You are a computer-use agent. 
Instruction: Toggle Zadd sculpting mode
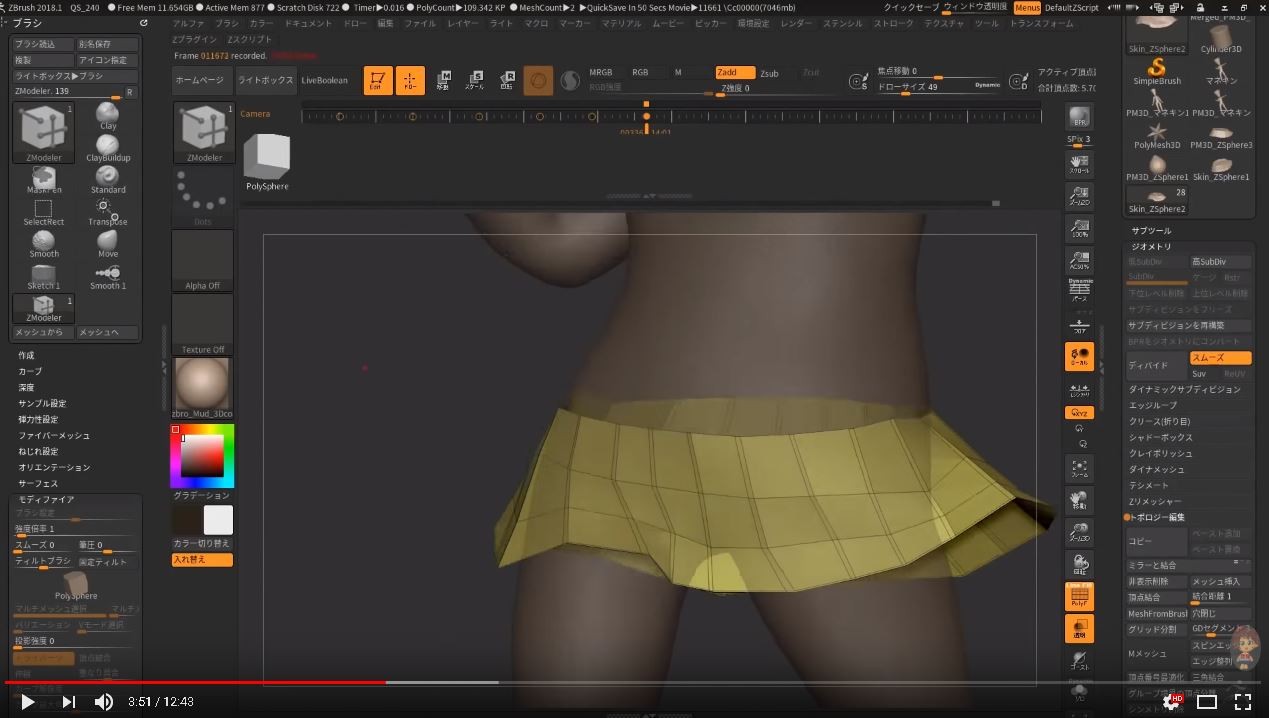pos(735,72)
